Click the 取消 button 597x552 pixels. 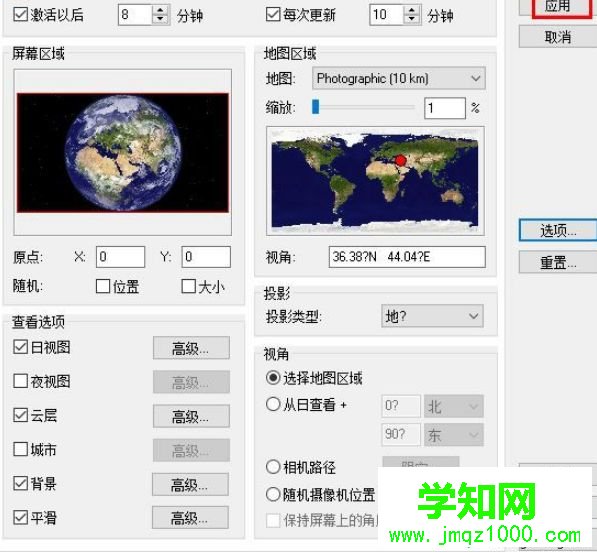(558, 37)
